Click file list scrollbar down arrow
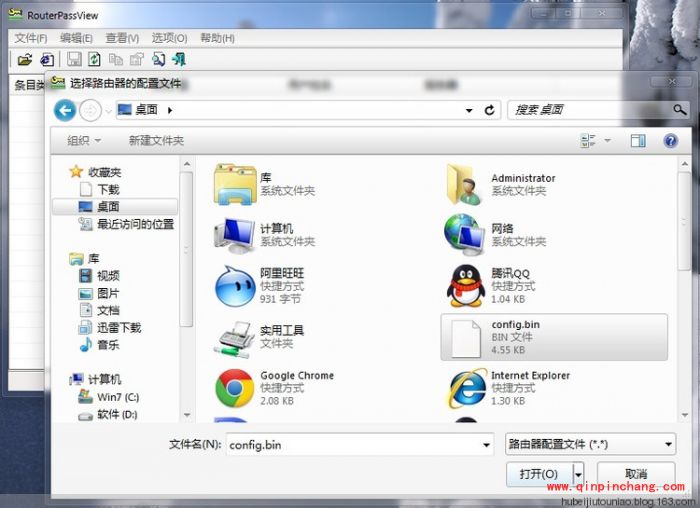The image size is (700, 508). point(685,415)
